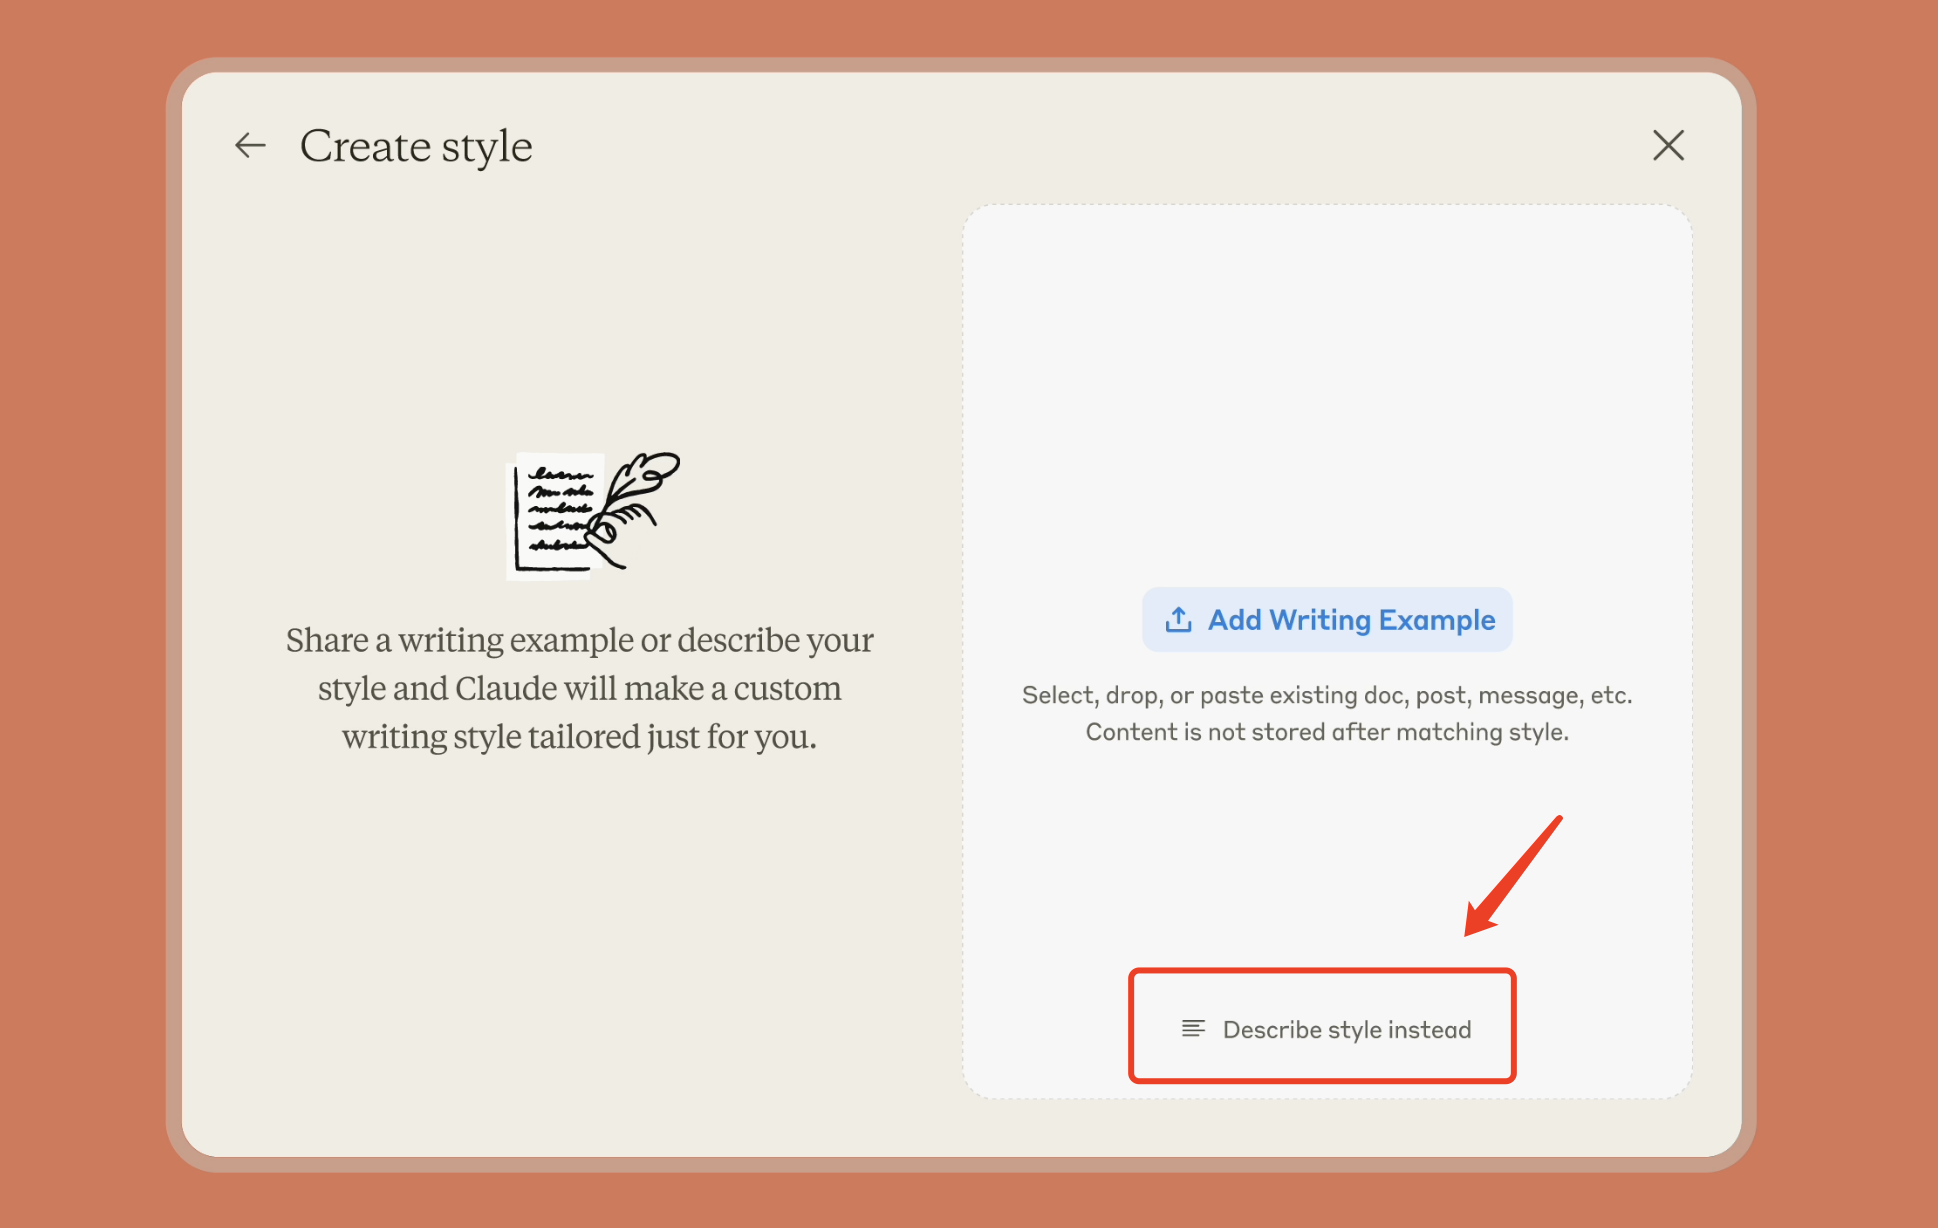Close the Create style dialog
Screen dimensions: 1938x1228
tap(1667, 146)
